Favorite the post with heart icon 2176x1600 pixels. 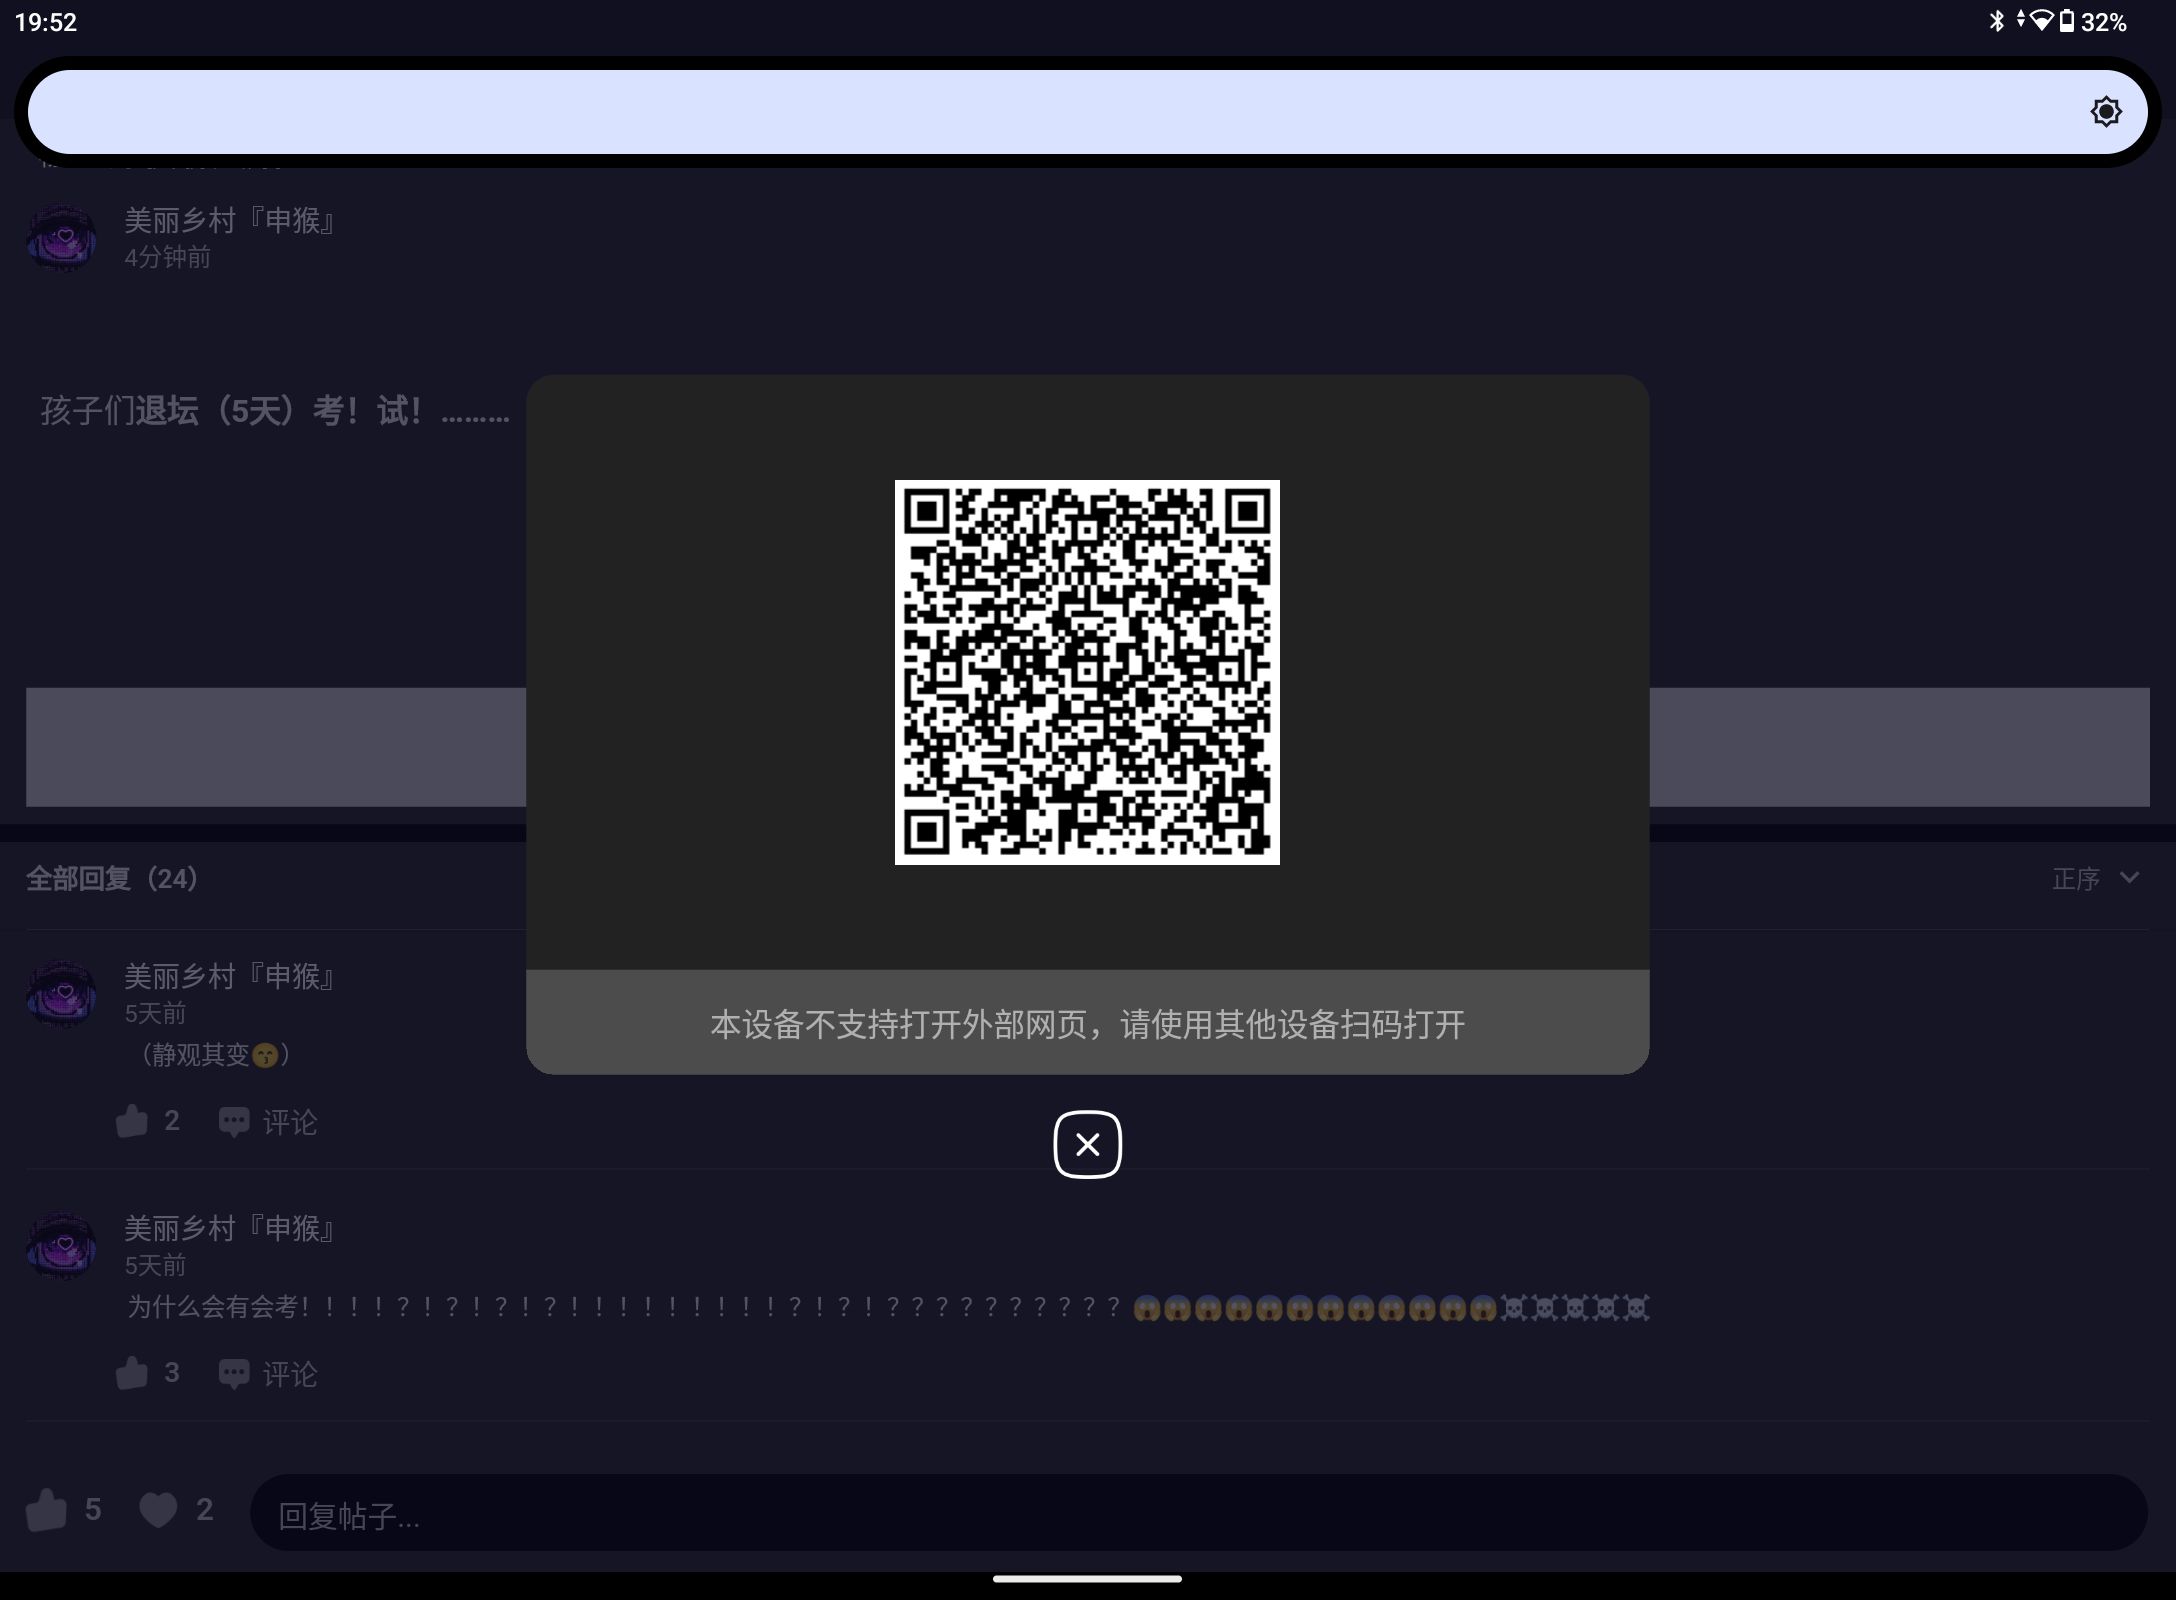(158, 1510)
